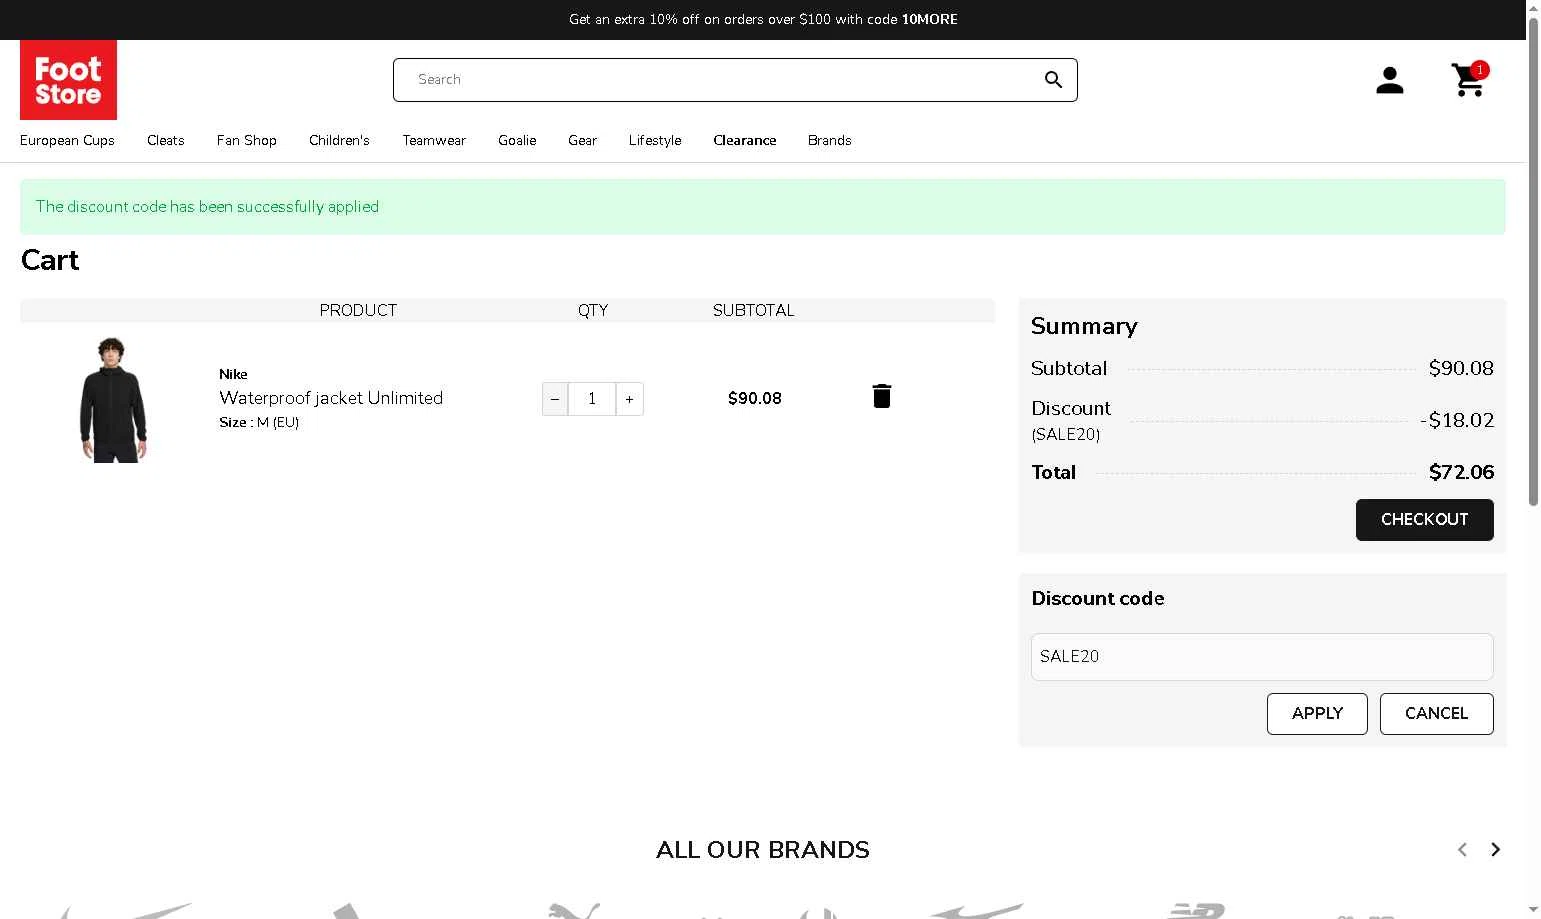Open Teamwear menu
This screenshot has width=1541, height=919.
[x=434, y=140]
